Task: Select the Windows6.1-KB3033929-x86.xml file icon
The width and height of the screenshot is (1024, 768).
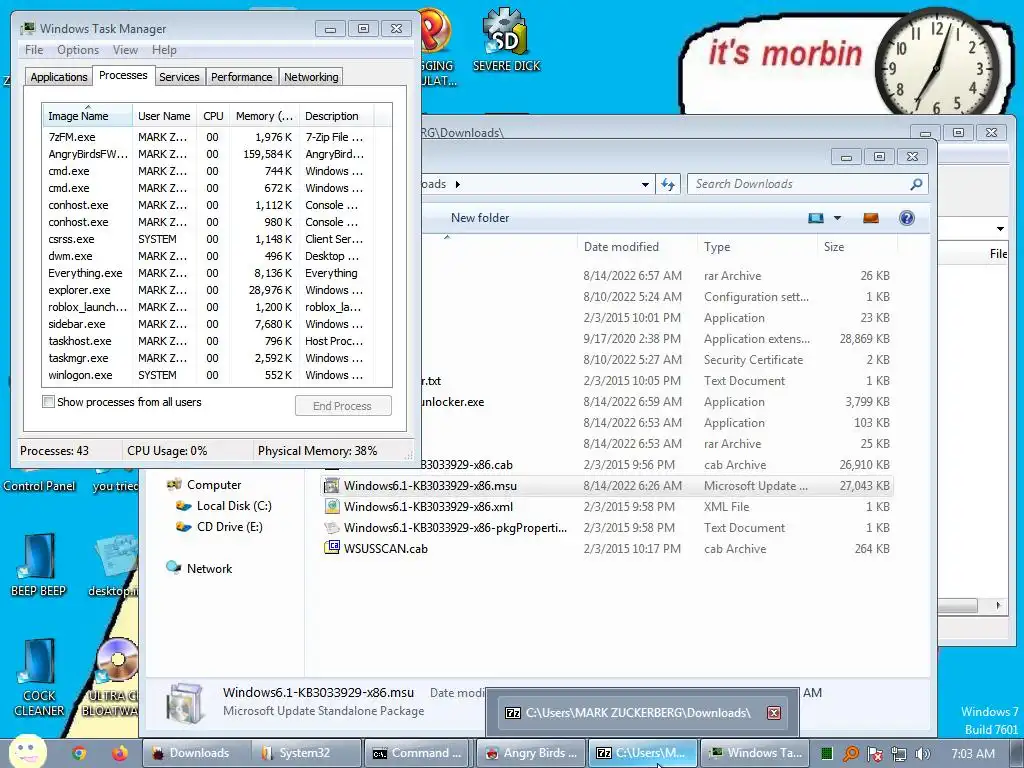Action: pos(332,506)
